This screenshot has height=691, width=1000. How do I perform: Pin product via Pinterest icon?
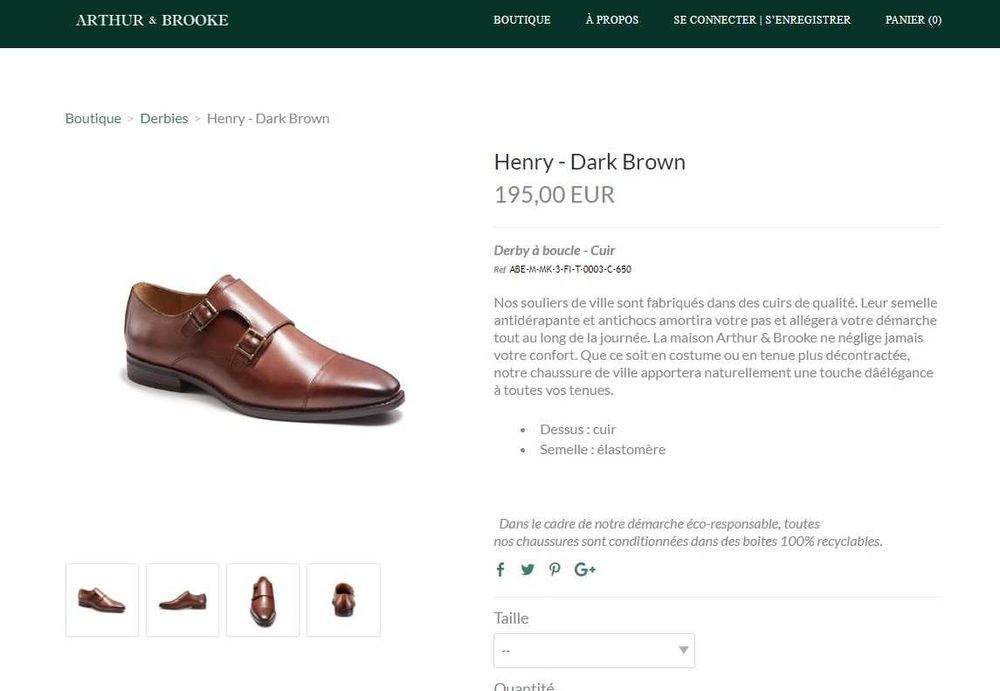[x=555, y=570]
